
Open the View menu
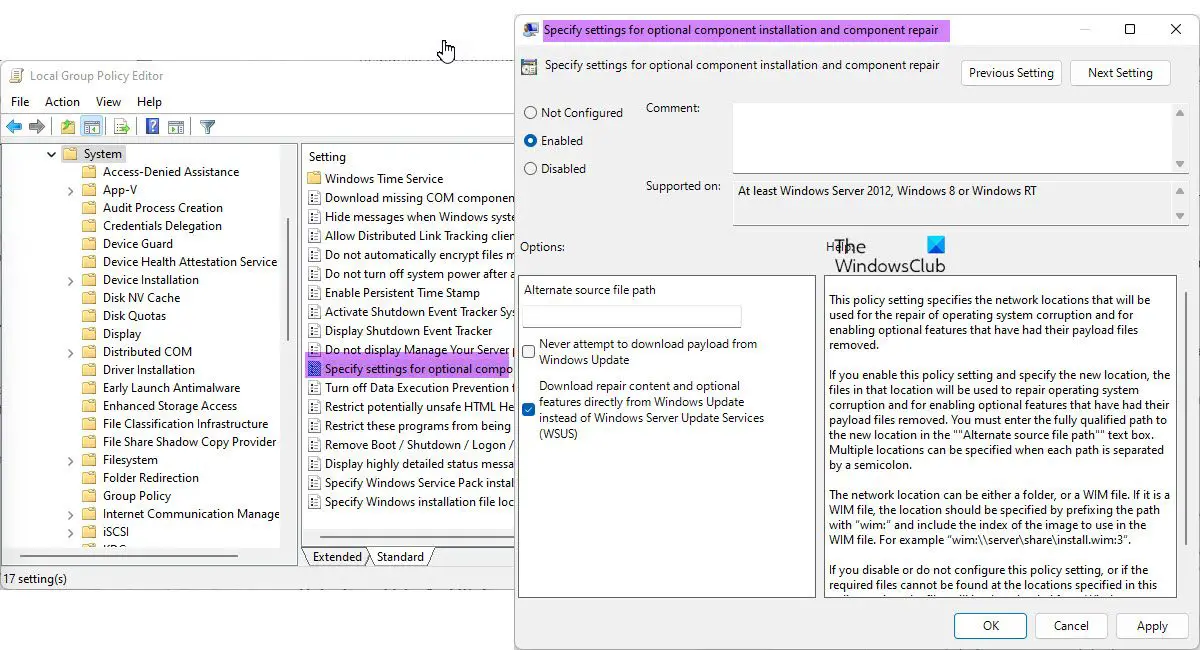point(108,102)
